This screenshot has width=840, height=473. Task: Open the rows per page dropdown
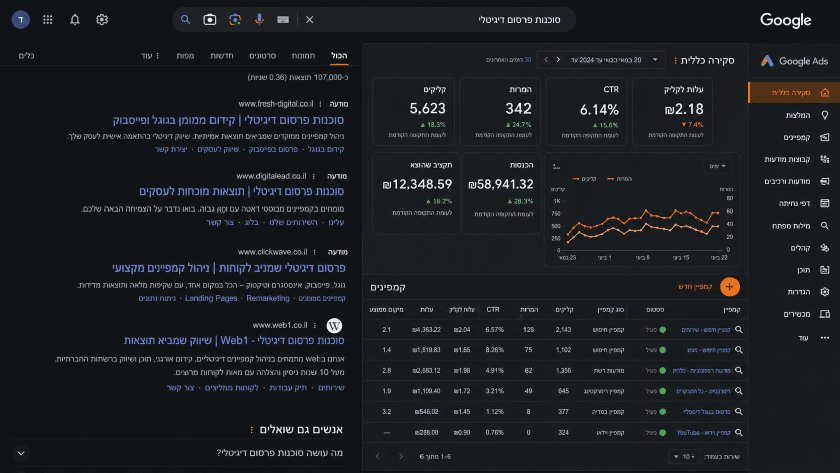(x=684, y=456)
